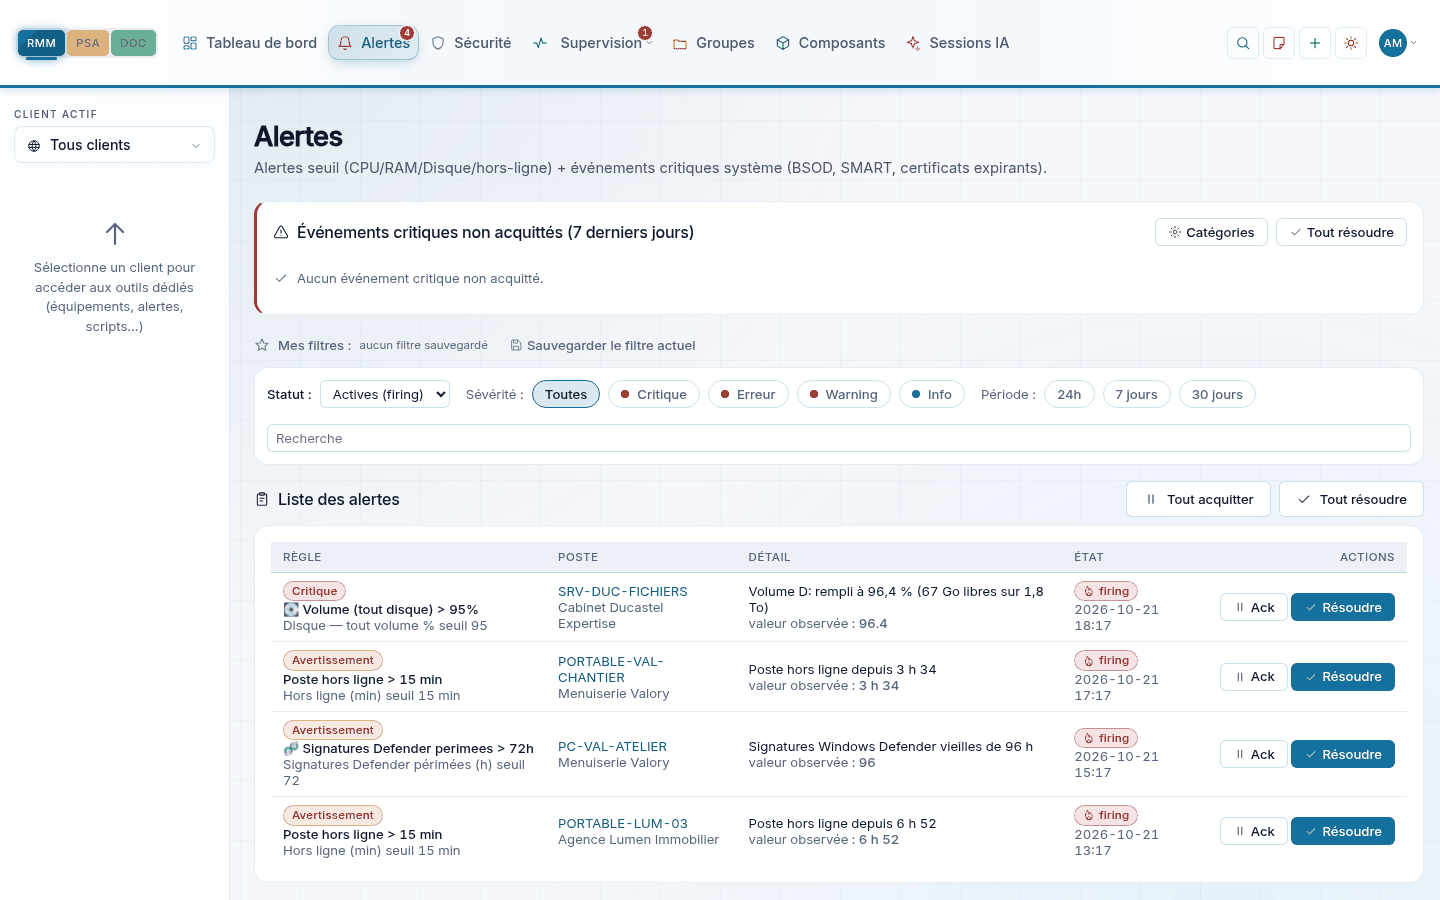
Task: Acknowledge the PORTABLE-LUM-03 alert
Action: pyautogui.click(x=1254, y=831)
